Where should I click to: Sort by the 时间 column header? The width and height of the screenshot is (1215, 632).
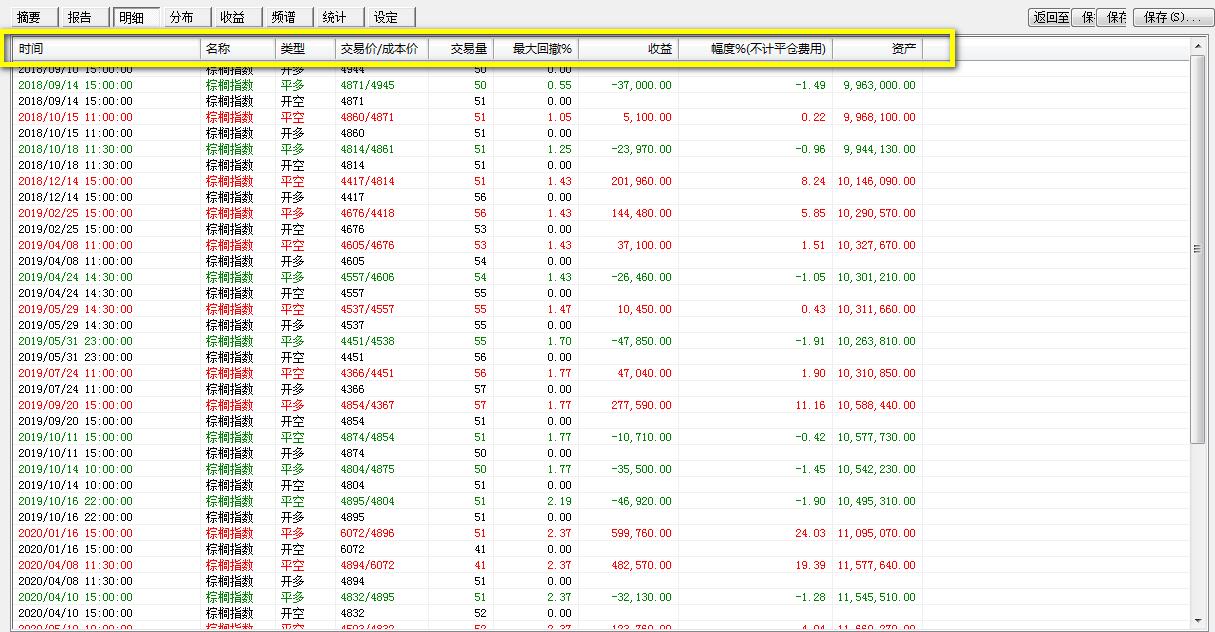click(x=107, y=49)
